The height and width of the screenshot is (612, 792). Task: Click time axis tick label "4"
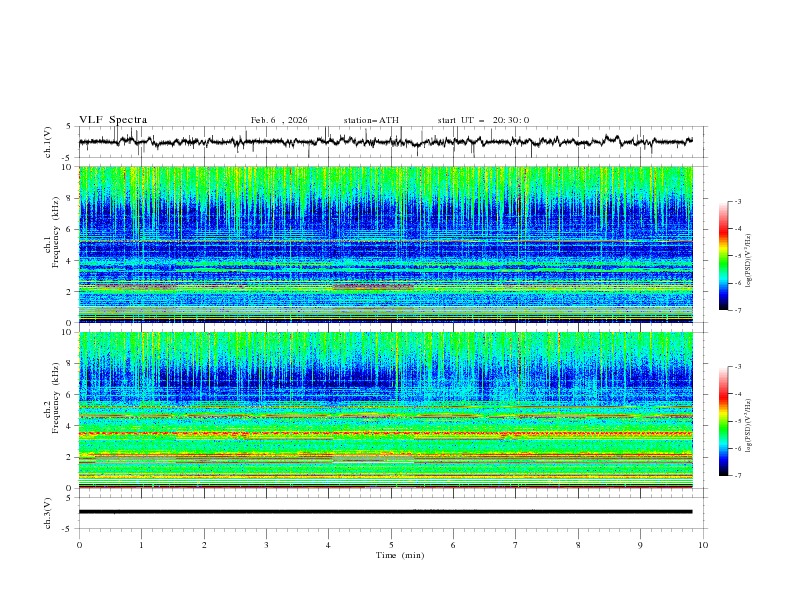329,545
